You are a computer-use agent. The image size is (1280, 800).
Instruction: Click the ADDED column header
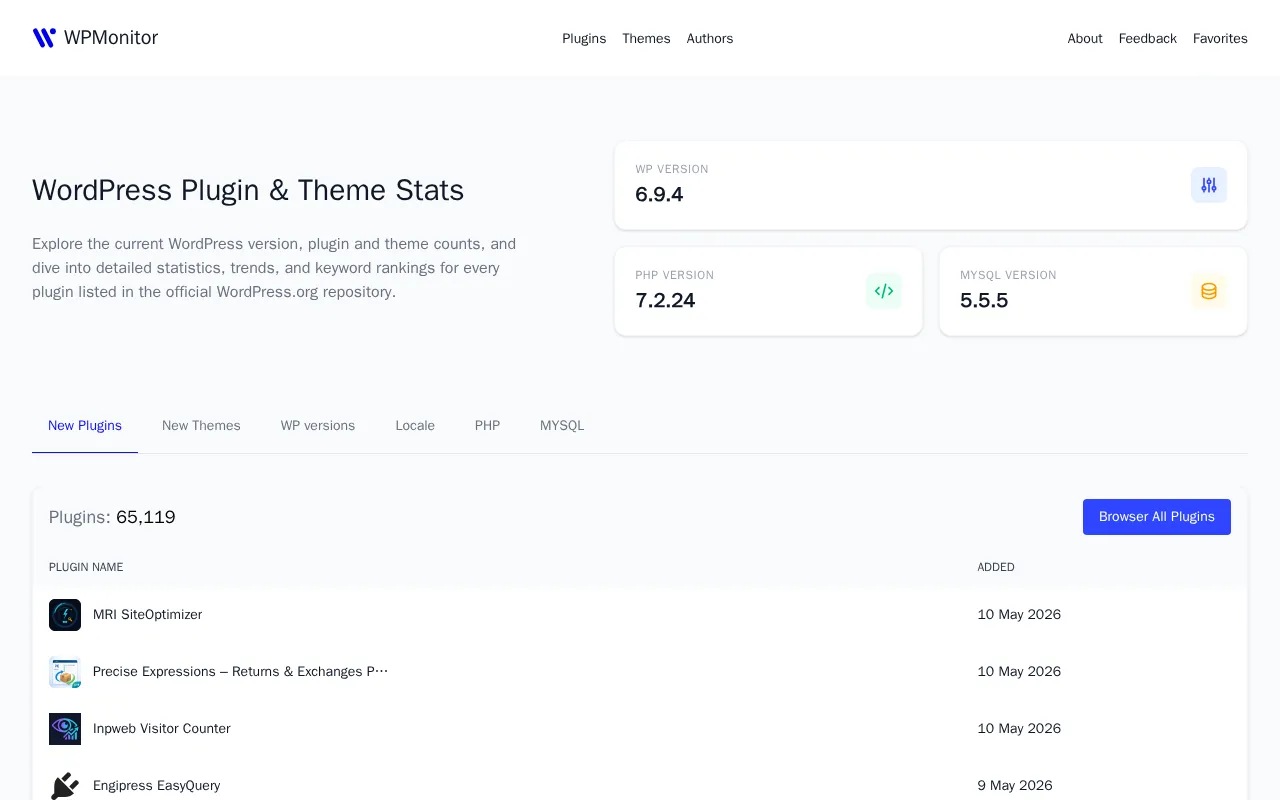pyautogui.click(x=996, y=567)
